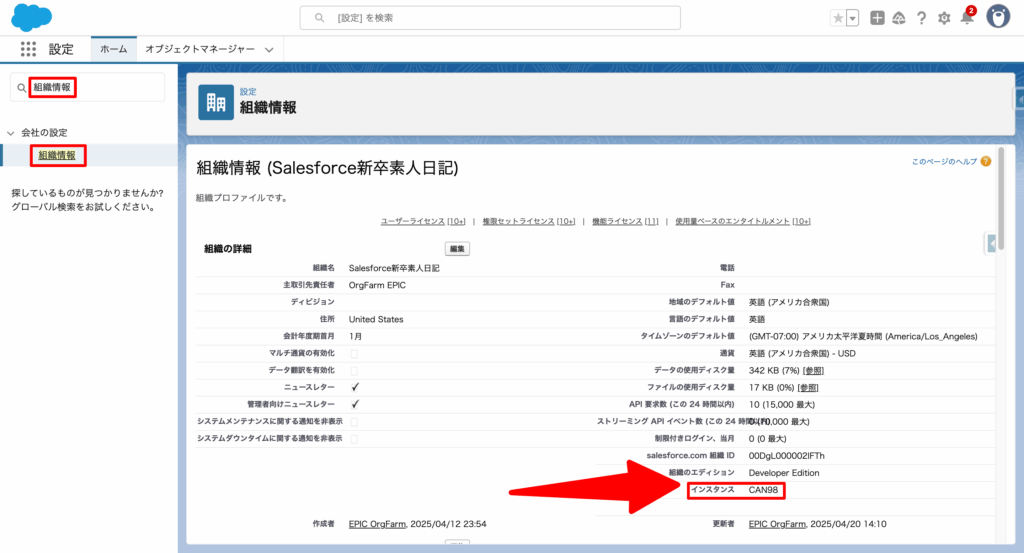Screen dimensions: 1024x553
Task: Click the page vertical scrollbar
Action: [1000, 199]
